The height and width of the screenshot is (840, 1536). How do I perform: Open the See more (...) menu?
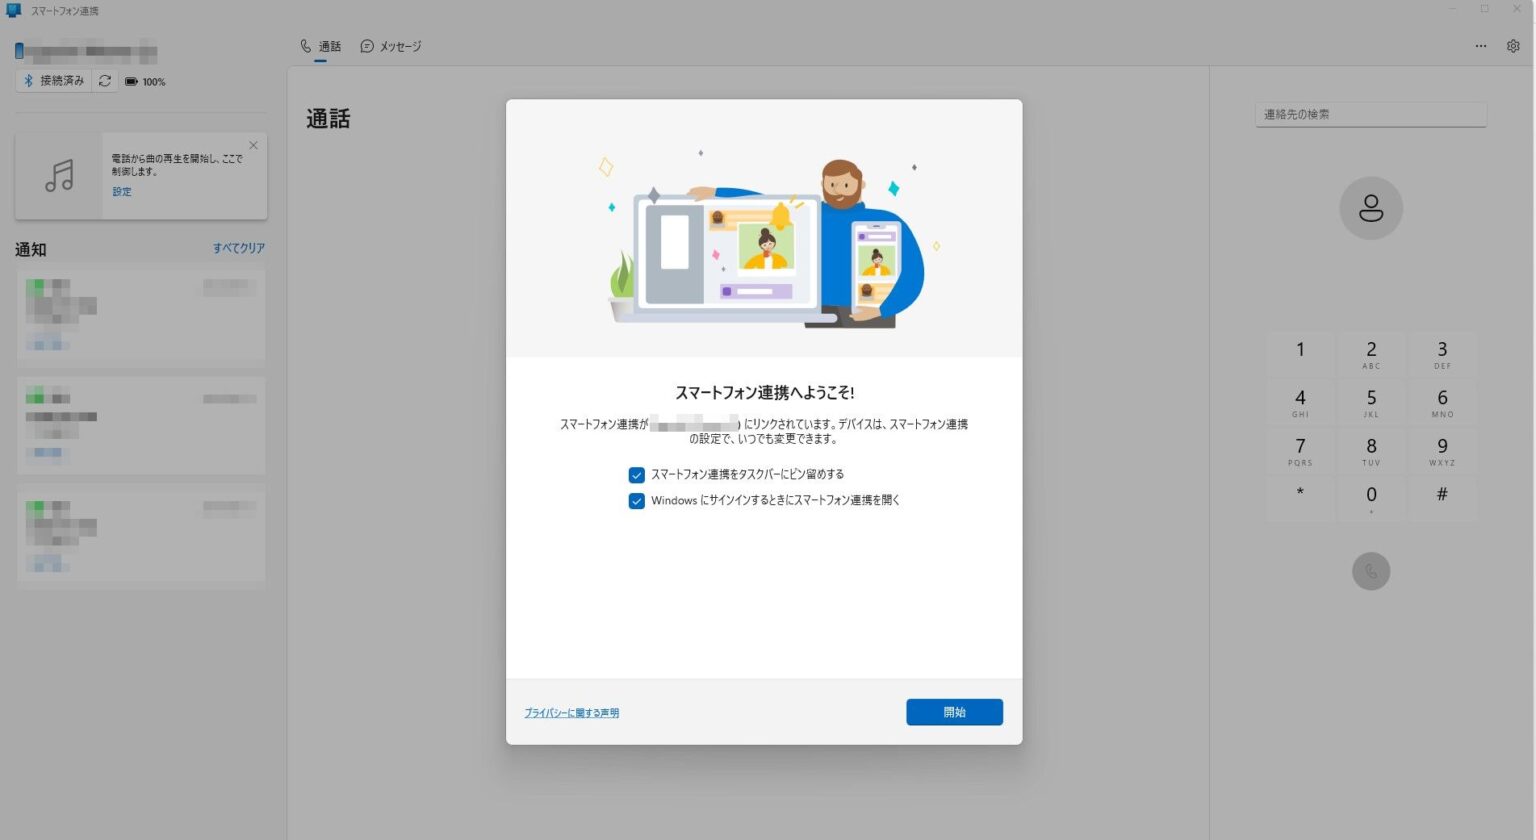1481,46
